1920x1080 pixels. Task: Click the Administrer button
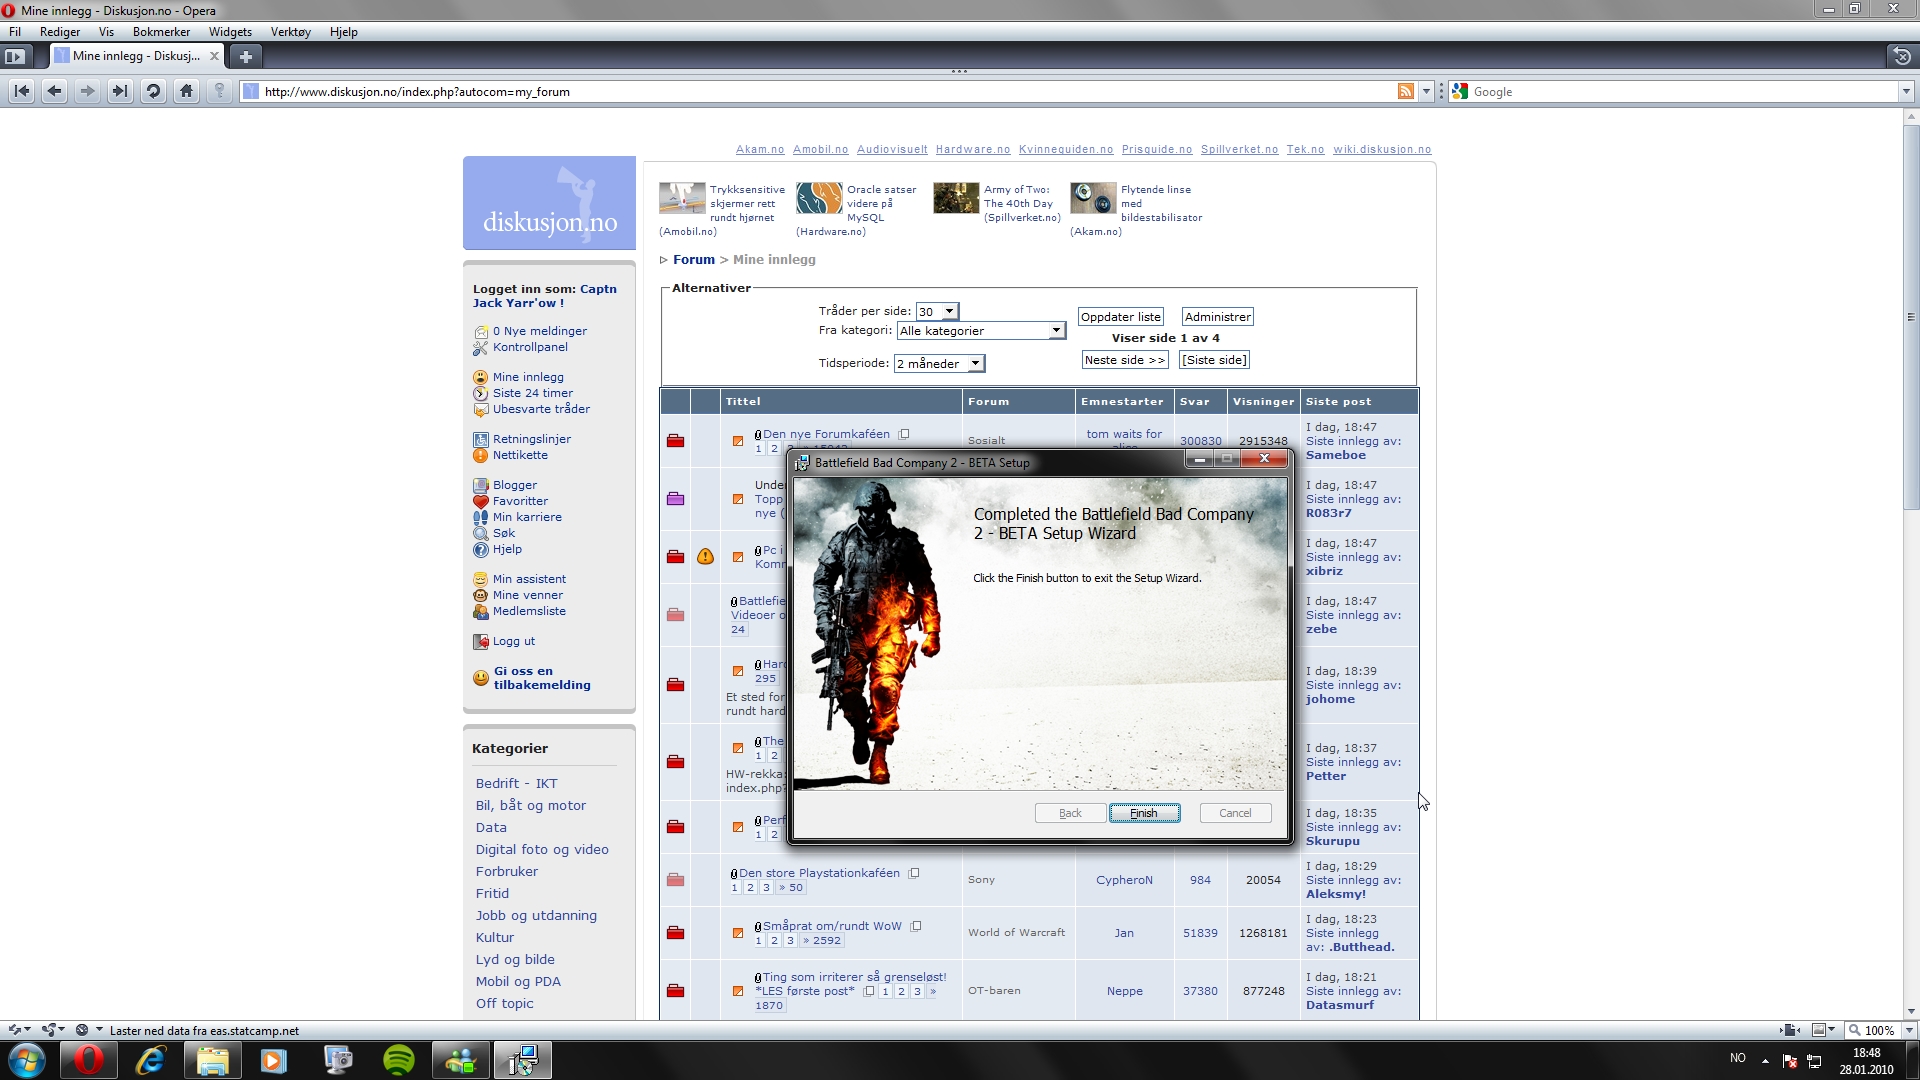tap(1217, 317)
